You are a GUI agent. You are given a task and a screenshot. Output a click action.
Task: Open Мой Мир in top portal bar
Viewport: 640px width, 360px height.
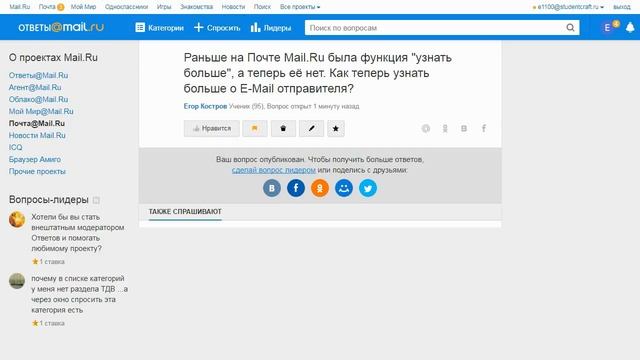click(x=83, y=7)
